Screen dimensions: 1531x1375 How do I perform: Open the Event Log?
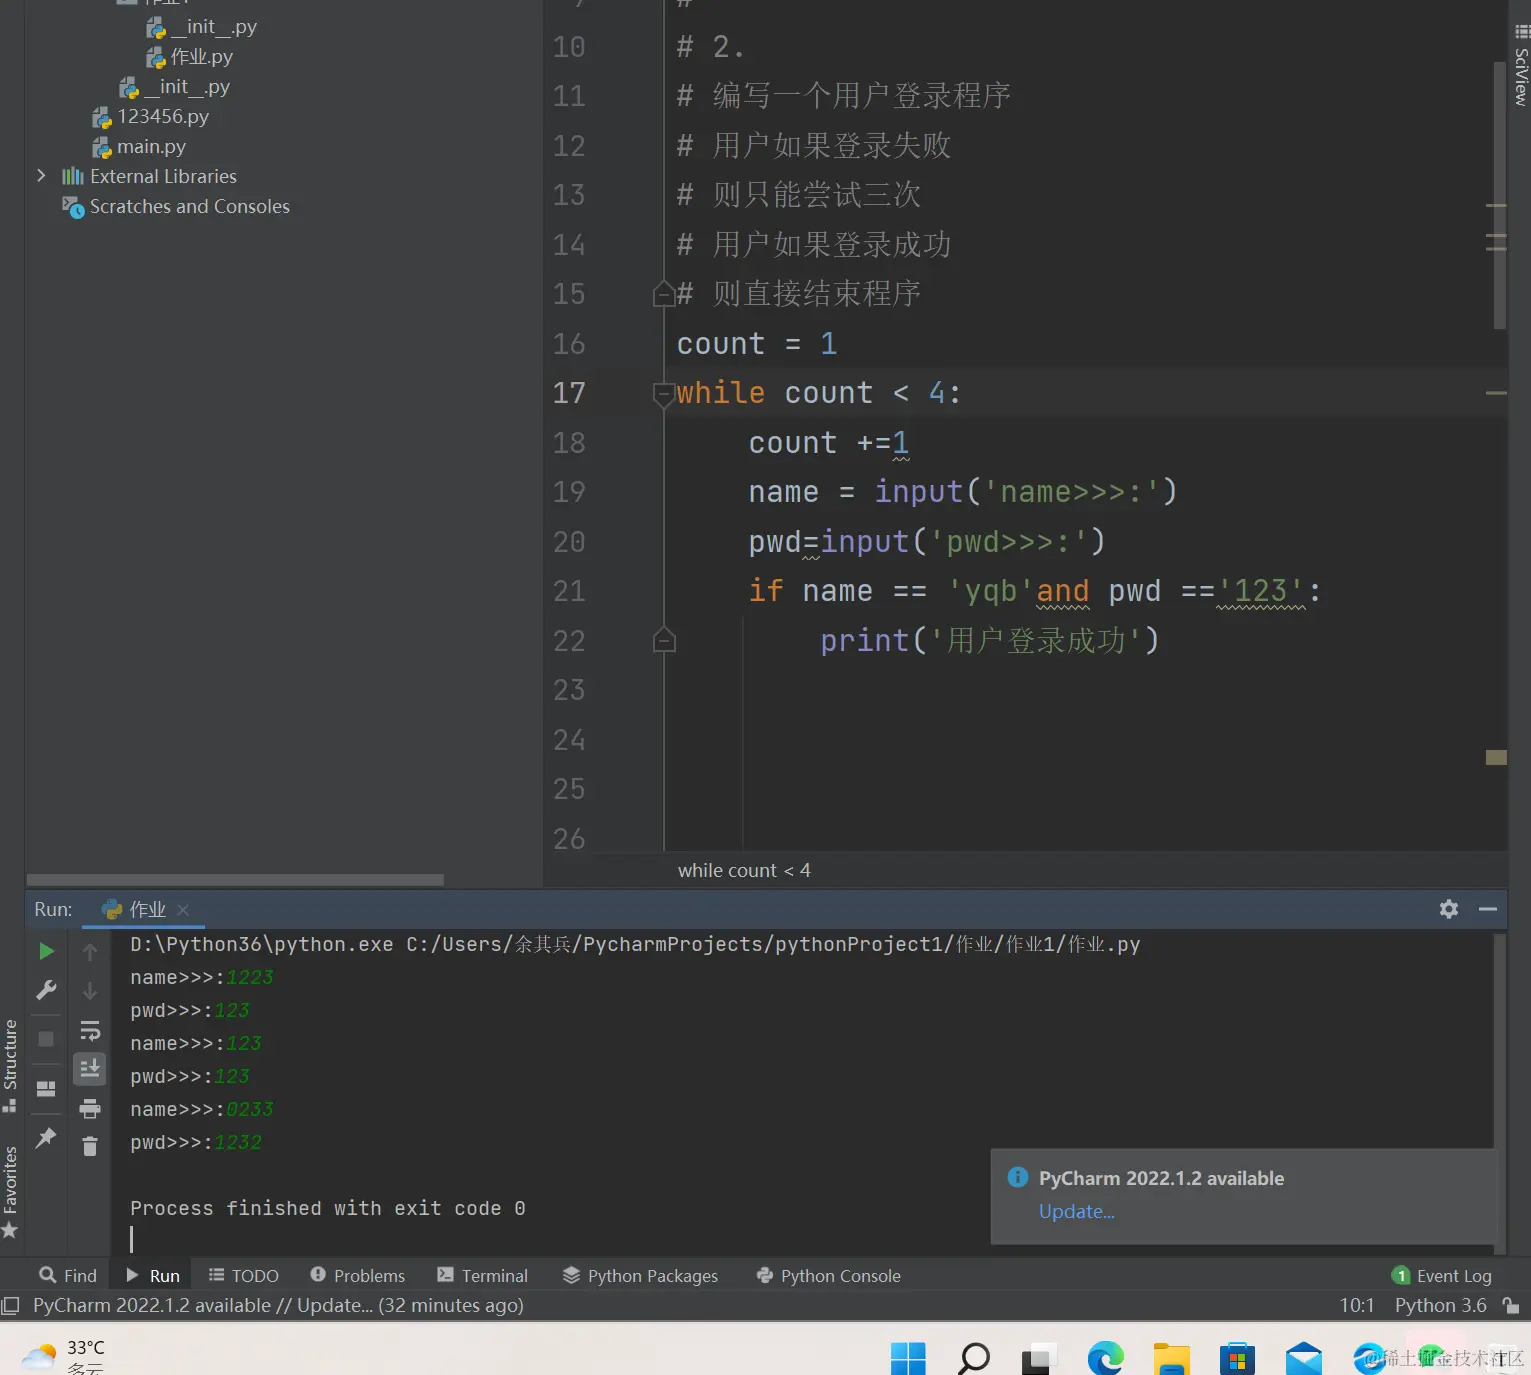pyautogui.click(x=1441, y=1276)
